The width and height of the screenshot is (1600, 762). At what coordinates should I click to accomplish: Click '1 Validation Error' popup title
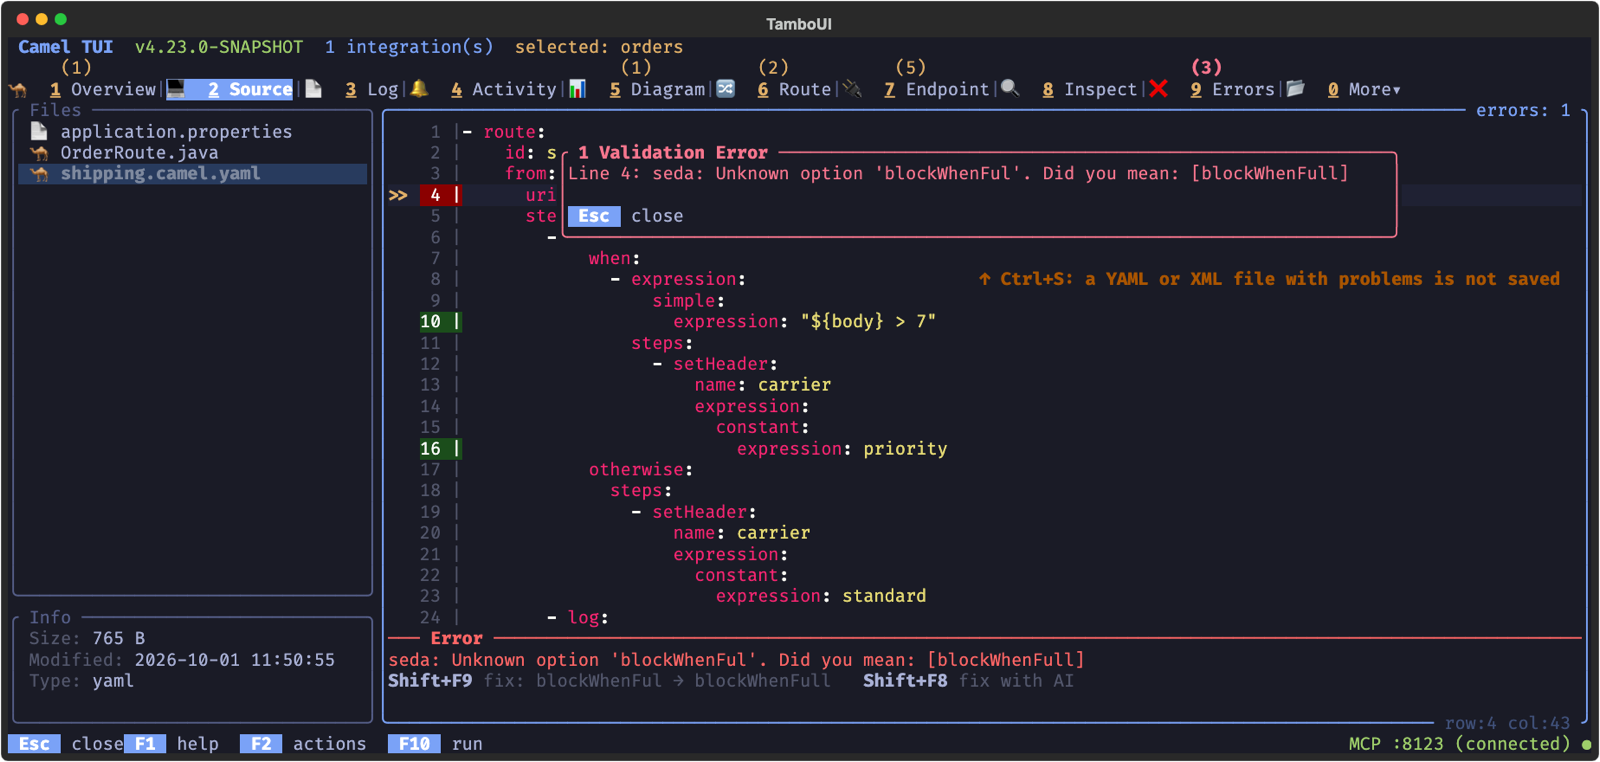[x=673, y=152]
